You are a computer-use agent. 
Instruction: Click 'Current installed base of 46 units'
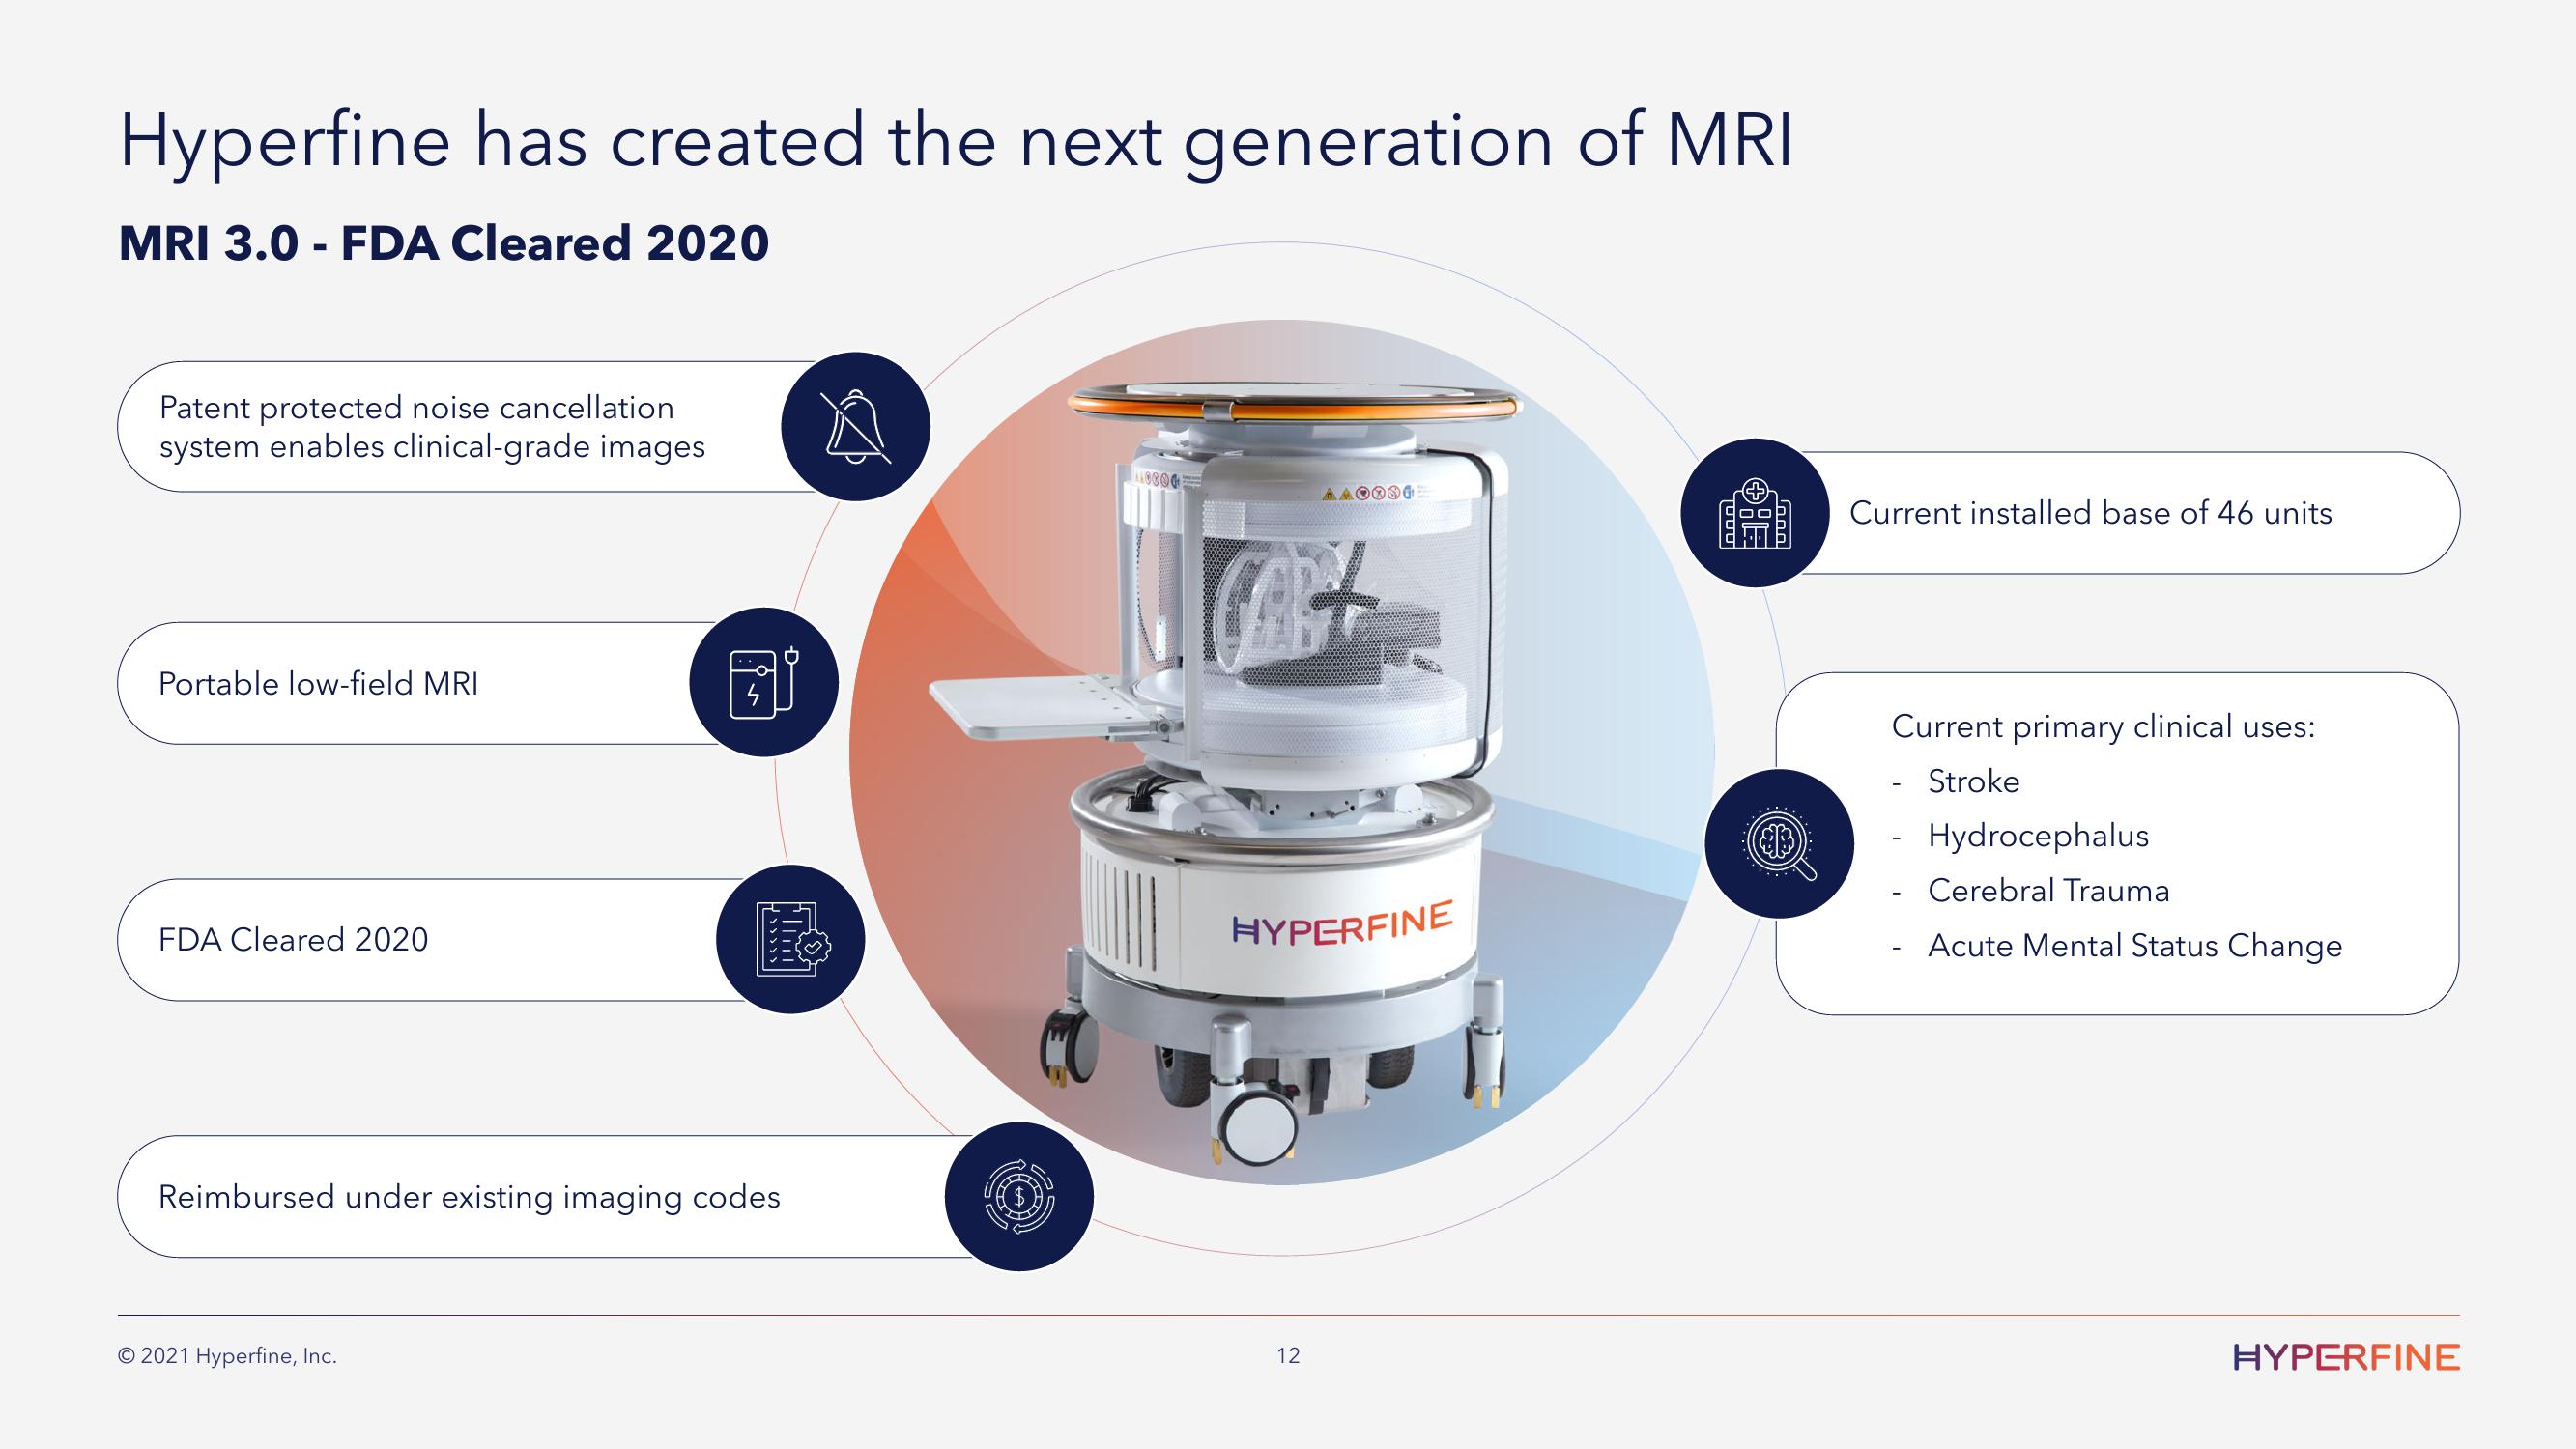2090,513
